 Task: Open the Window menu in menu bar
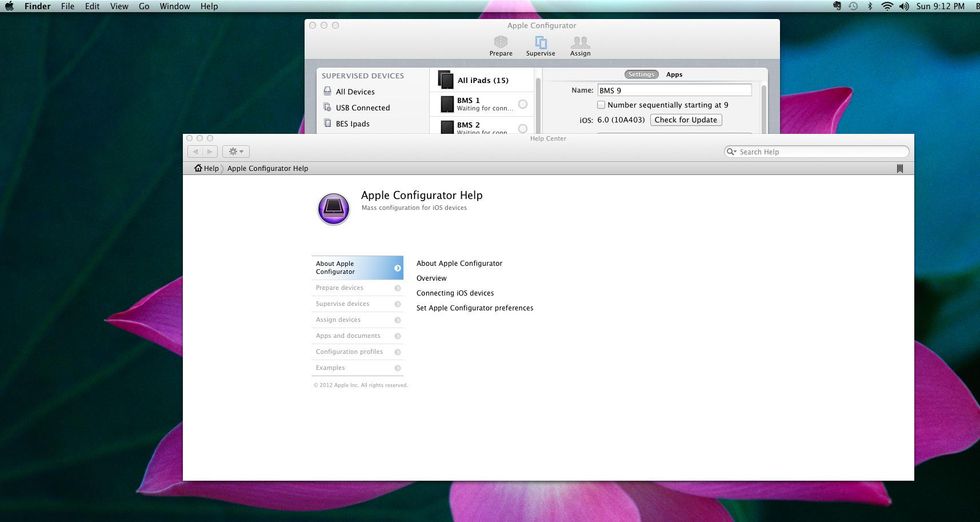175,6
